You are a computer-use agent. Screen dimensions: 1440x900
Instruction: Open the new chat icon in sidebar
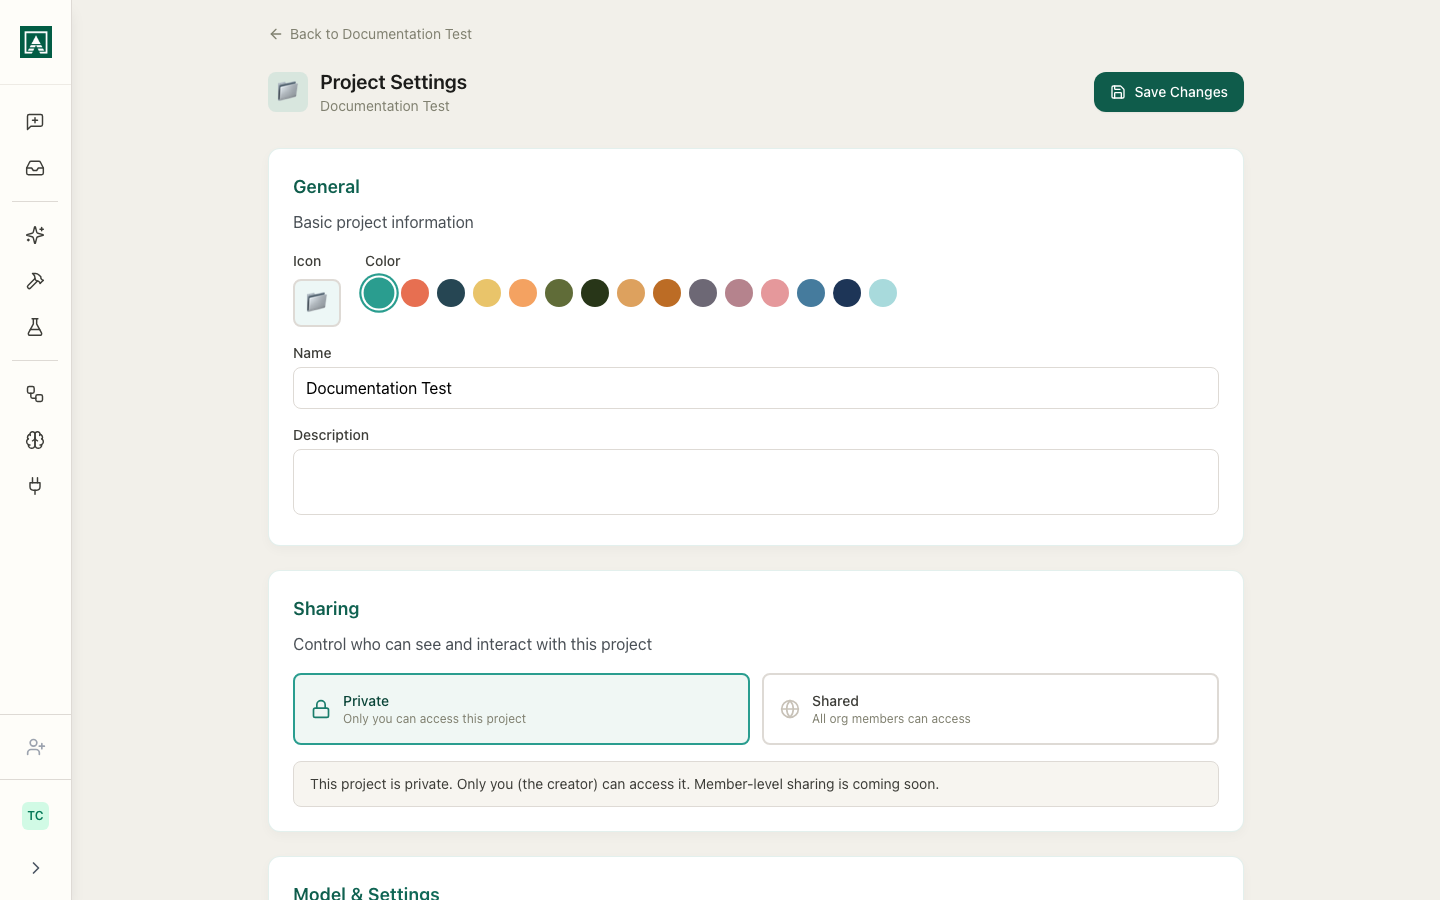click(x=35, y=121)
